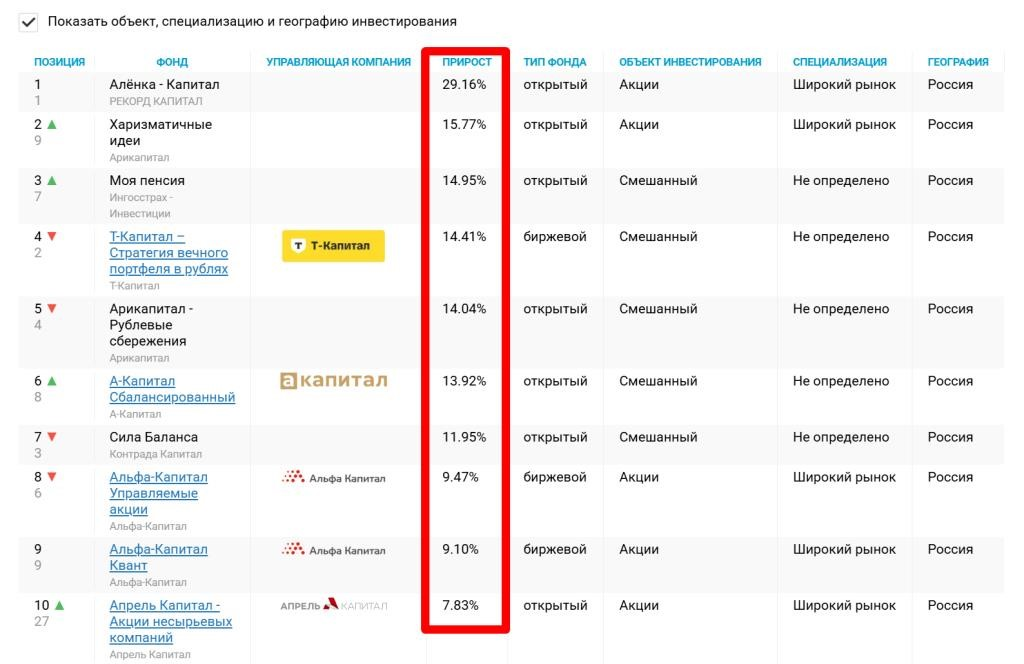Click the А-Капитал company logo
This screenshot has height=664, width=1024.
click(x=333, y=381)
